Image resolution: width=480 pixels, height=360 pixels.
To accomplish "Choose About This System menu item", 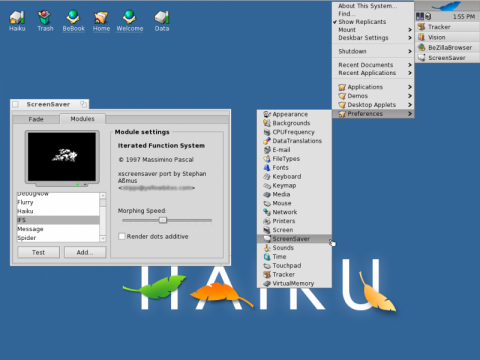I will tap(373, 6).
